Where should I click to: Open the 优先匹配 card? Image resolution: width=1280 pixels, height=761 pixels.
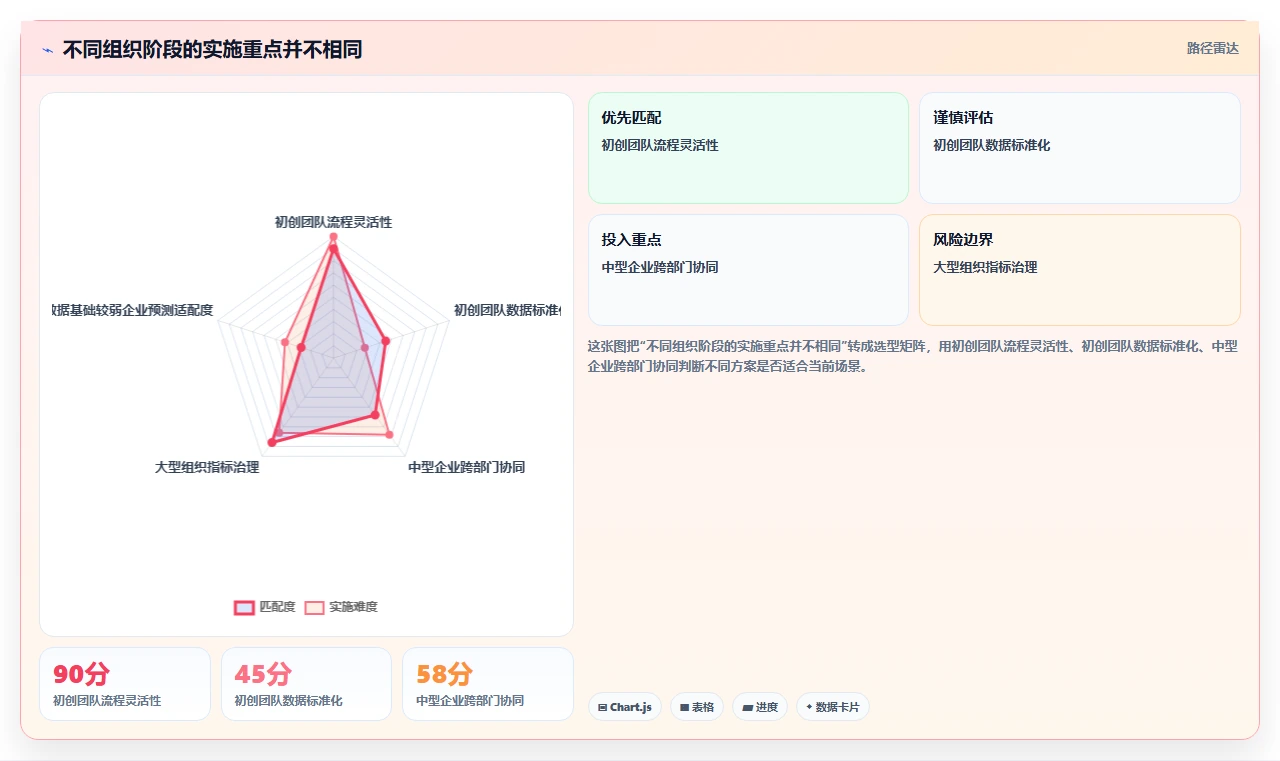click(x=748, y=148)
